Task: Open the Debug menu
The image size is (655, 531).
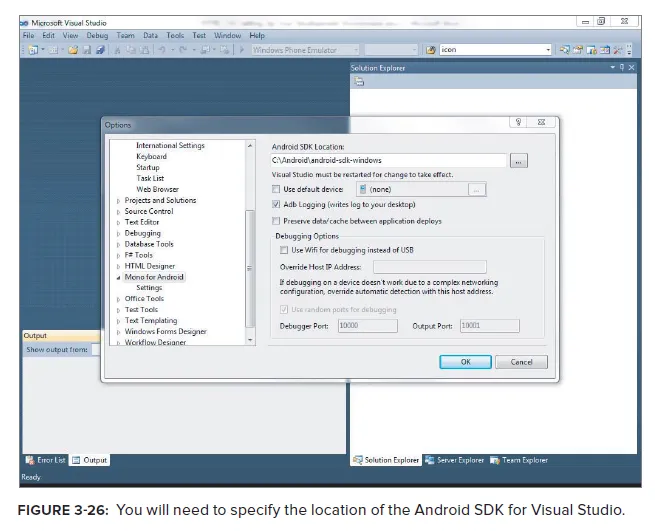Action: [x=97, y=36]
